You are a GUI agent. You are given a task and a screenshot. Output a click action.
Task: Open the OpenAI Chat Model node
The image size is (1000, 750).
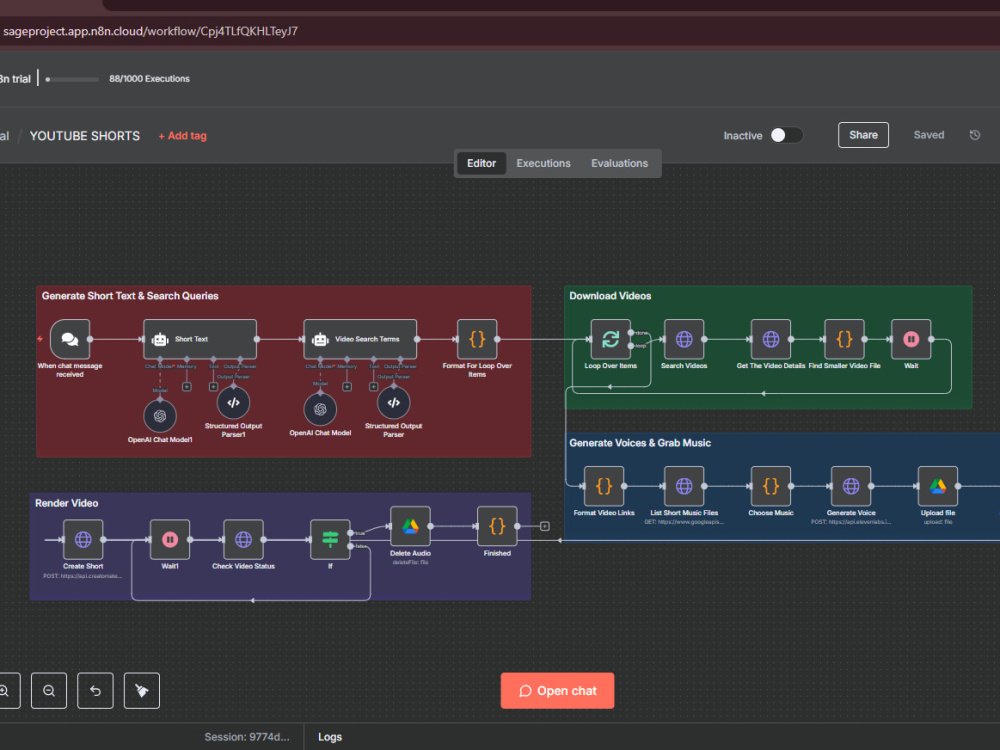320,409
